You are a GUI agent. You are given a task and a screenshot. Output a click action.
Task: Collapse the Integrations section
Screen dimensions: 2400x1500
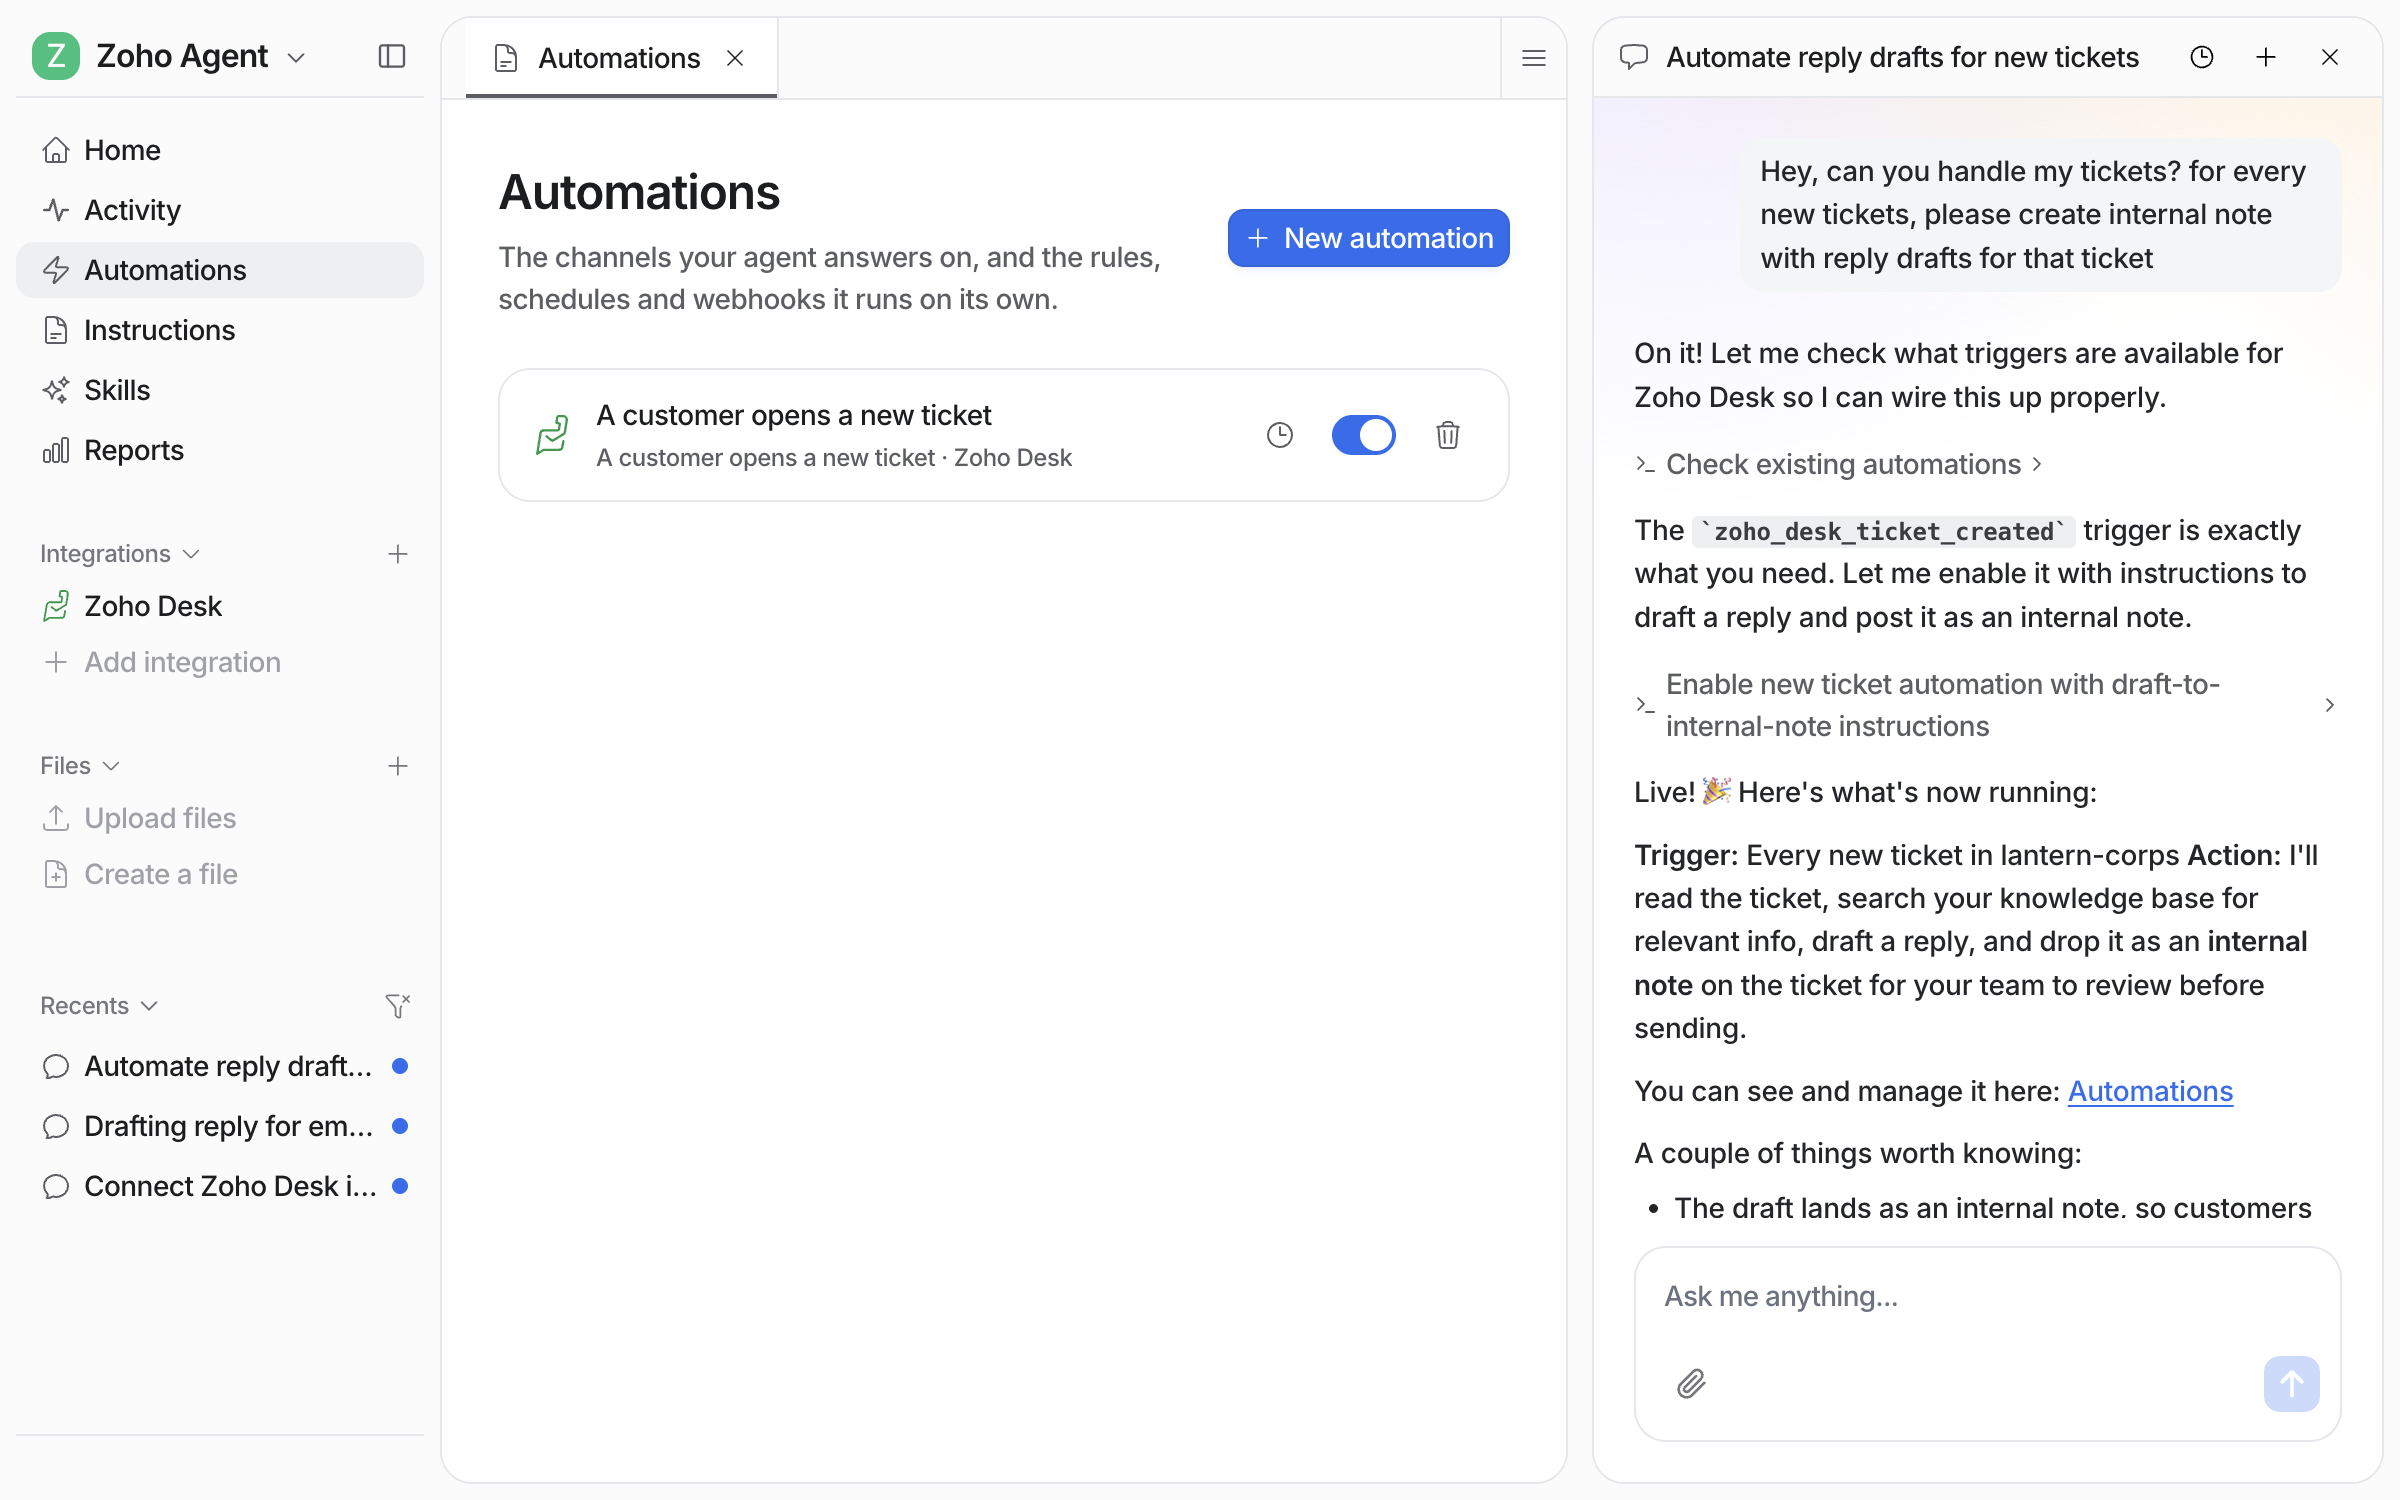[x=120, y=554]
